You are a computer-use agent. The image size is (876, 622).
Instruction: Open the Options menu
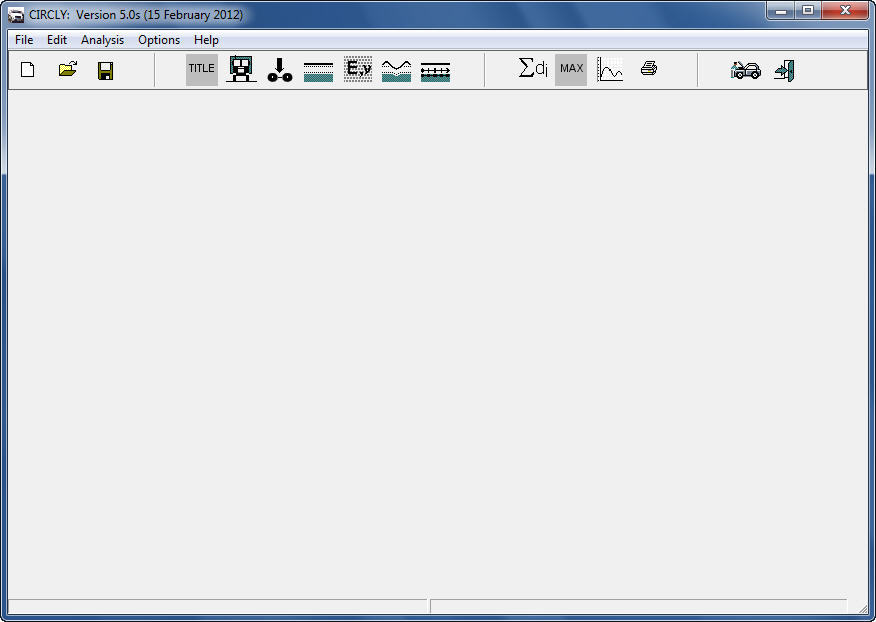(159, 40)
